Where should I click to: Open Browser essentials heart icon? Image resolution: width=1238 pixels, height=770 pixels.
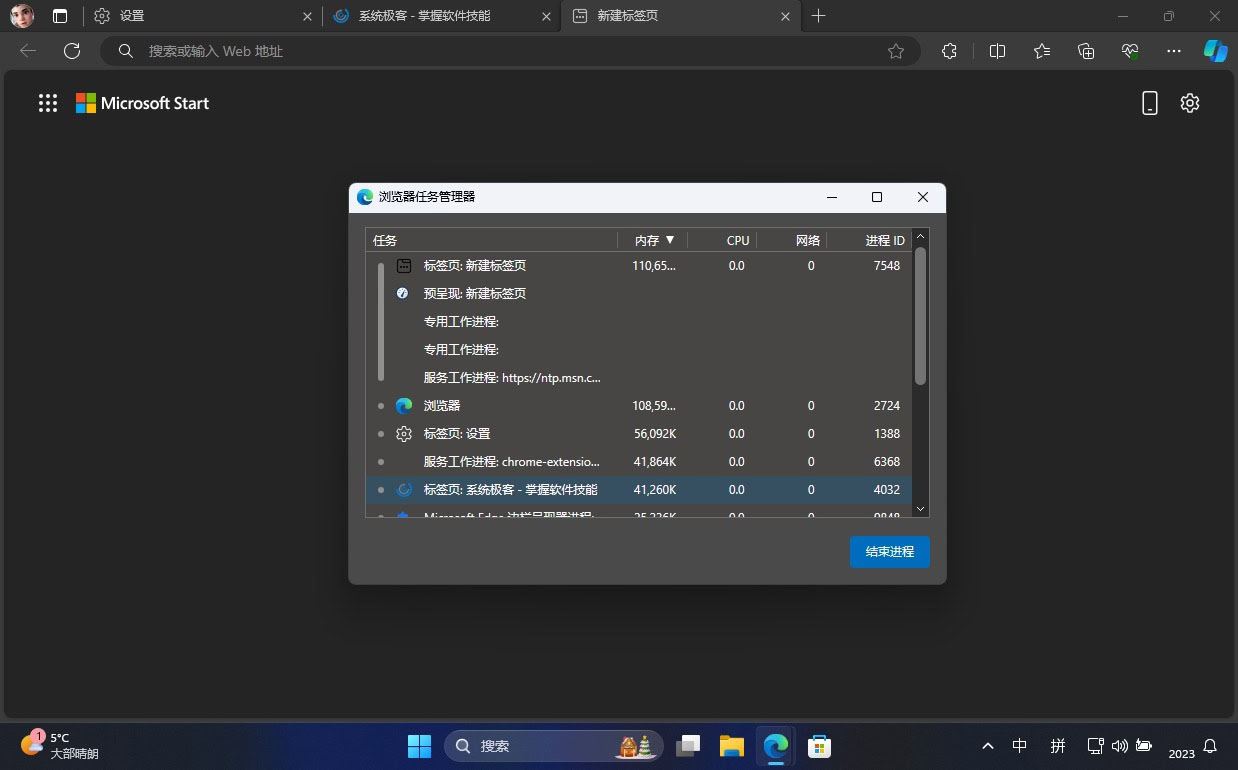(1130, 51)
